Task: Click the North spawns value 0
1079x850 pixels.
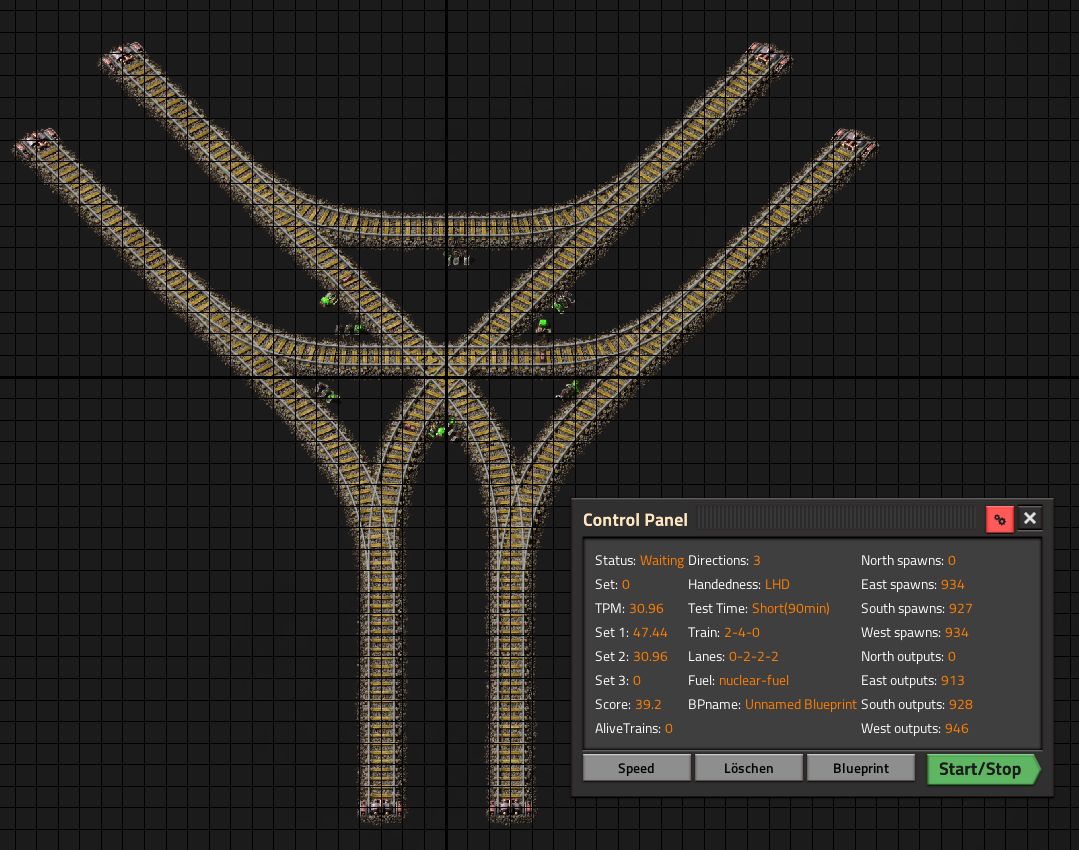Action: 952,560
